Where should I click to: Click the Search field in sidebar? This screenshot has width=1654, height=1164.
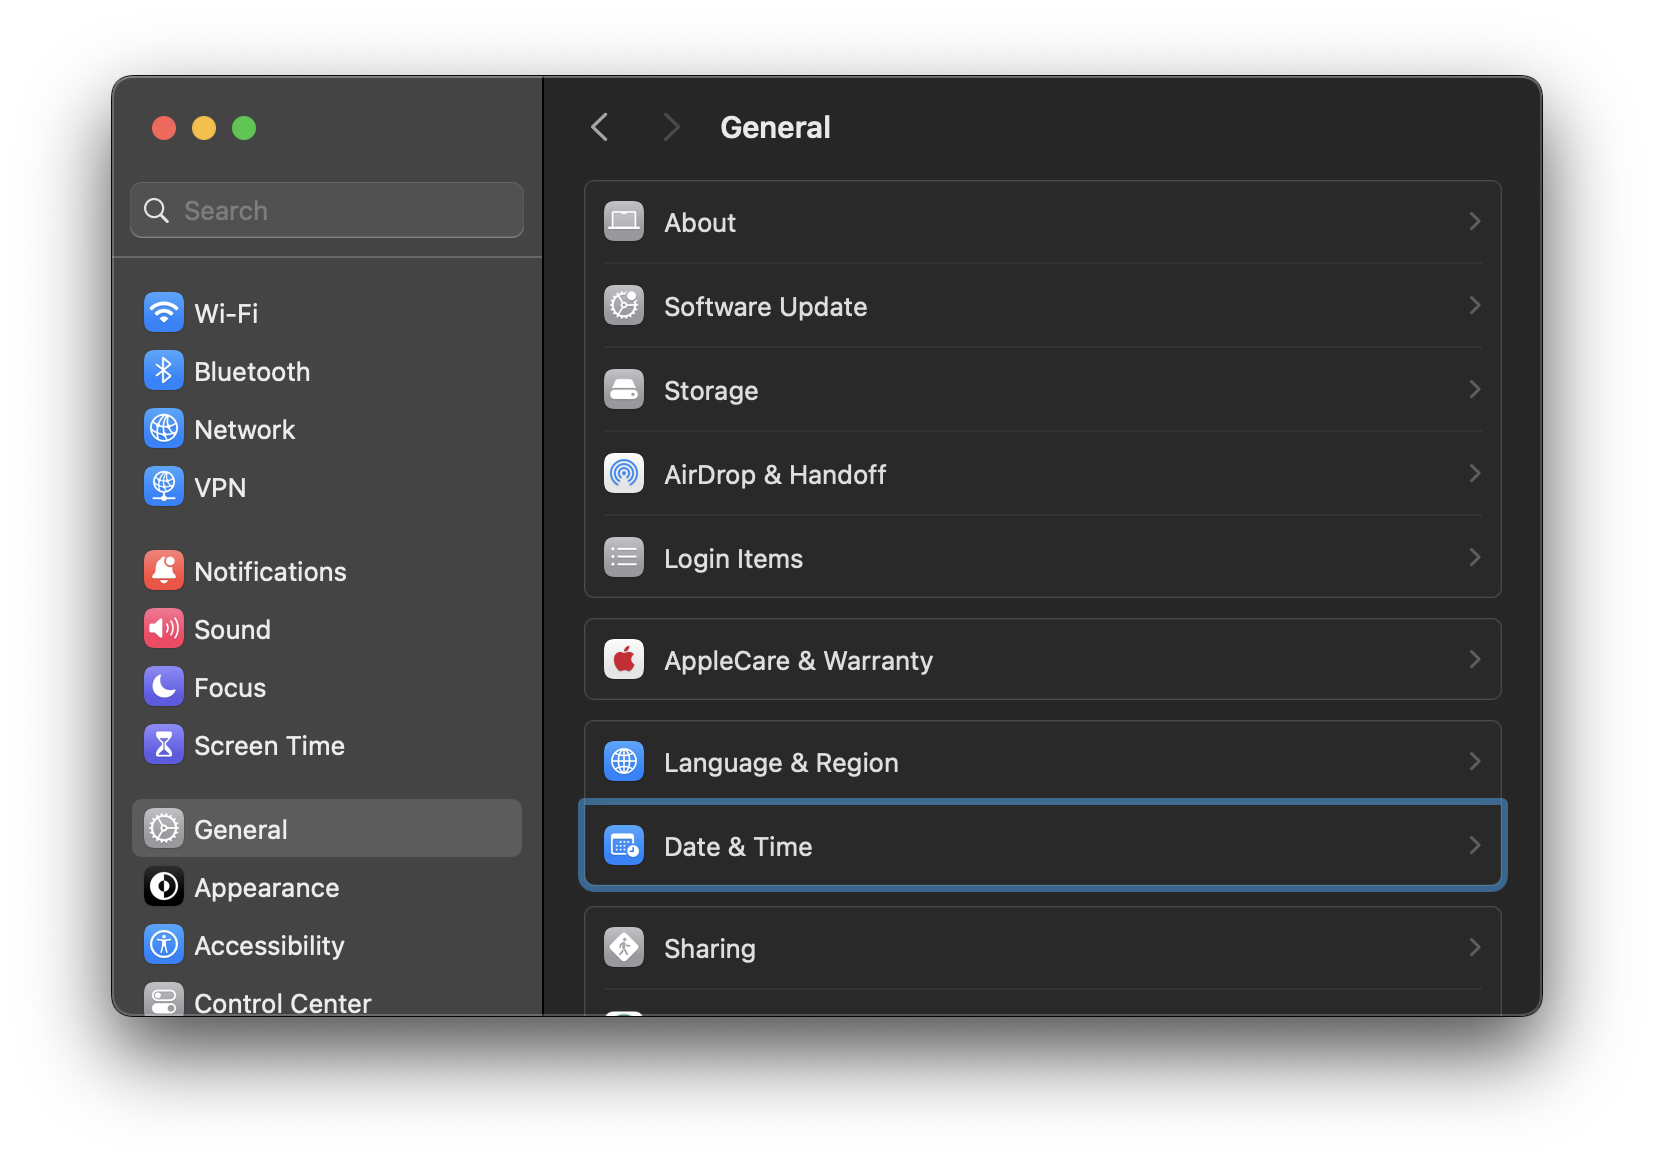[340, 211]
